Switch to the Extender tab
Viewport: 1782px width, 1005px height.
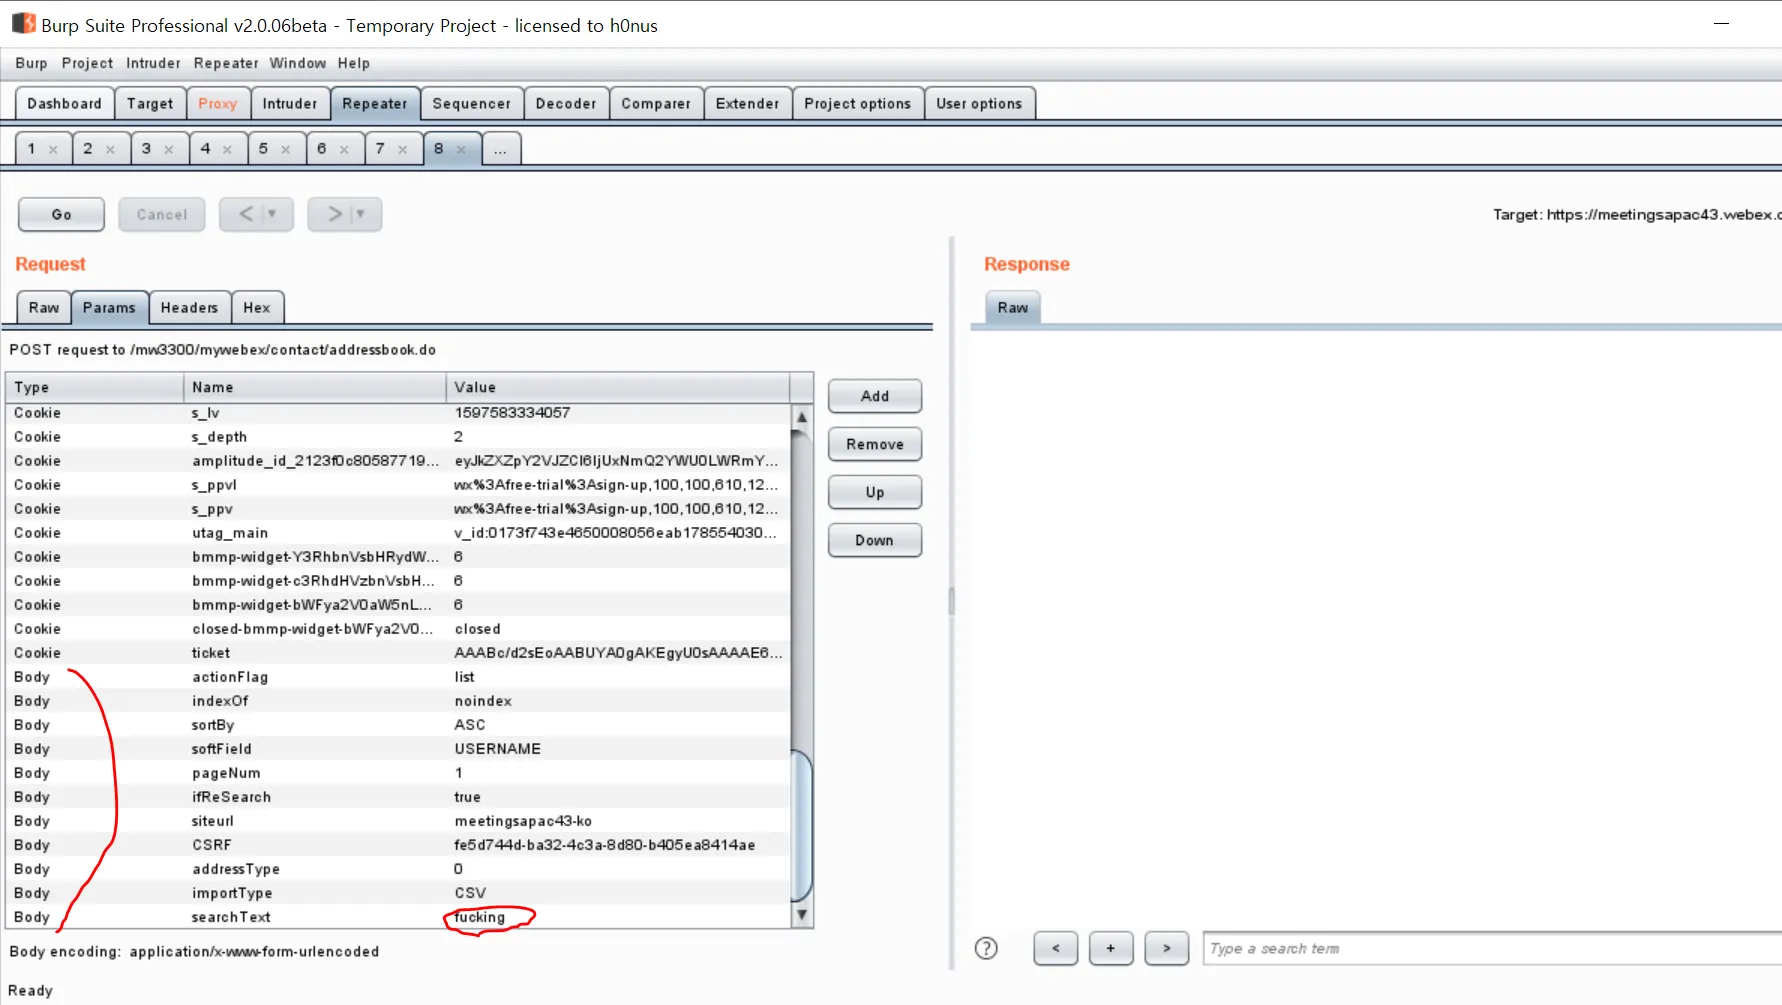[747, 103]
